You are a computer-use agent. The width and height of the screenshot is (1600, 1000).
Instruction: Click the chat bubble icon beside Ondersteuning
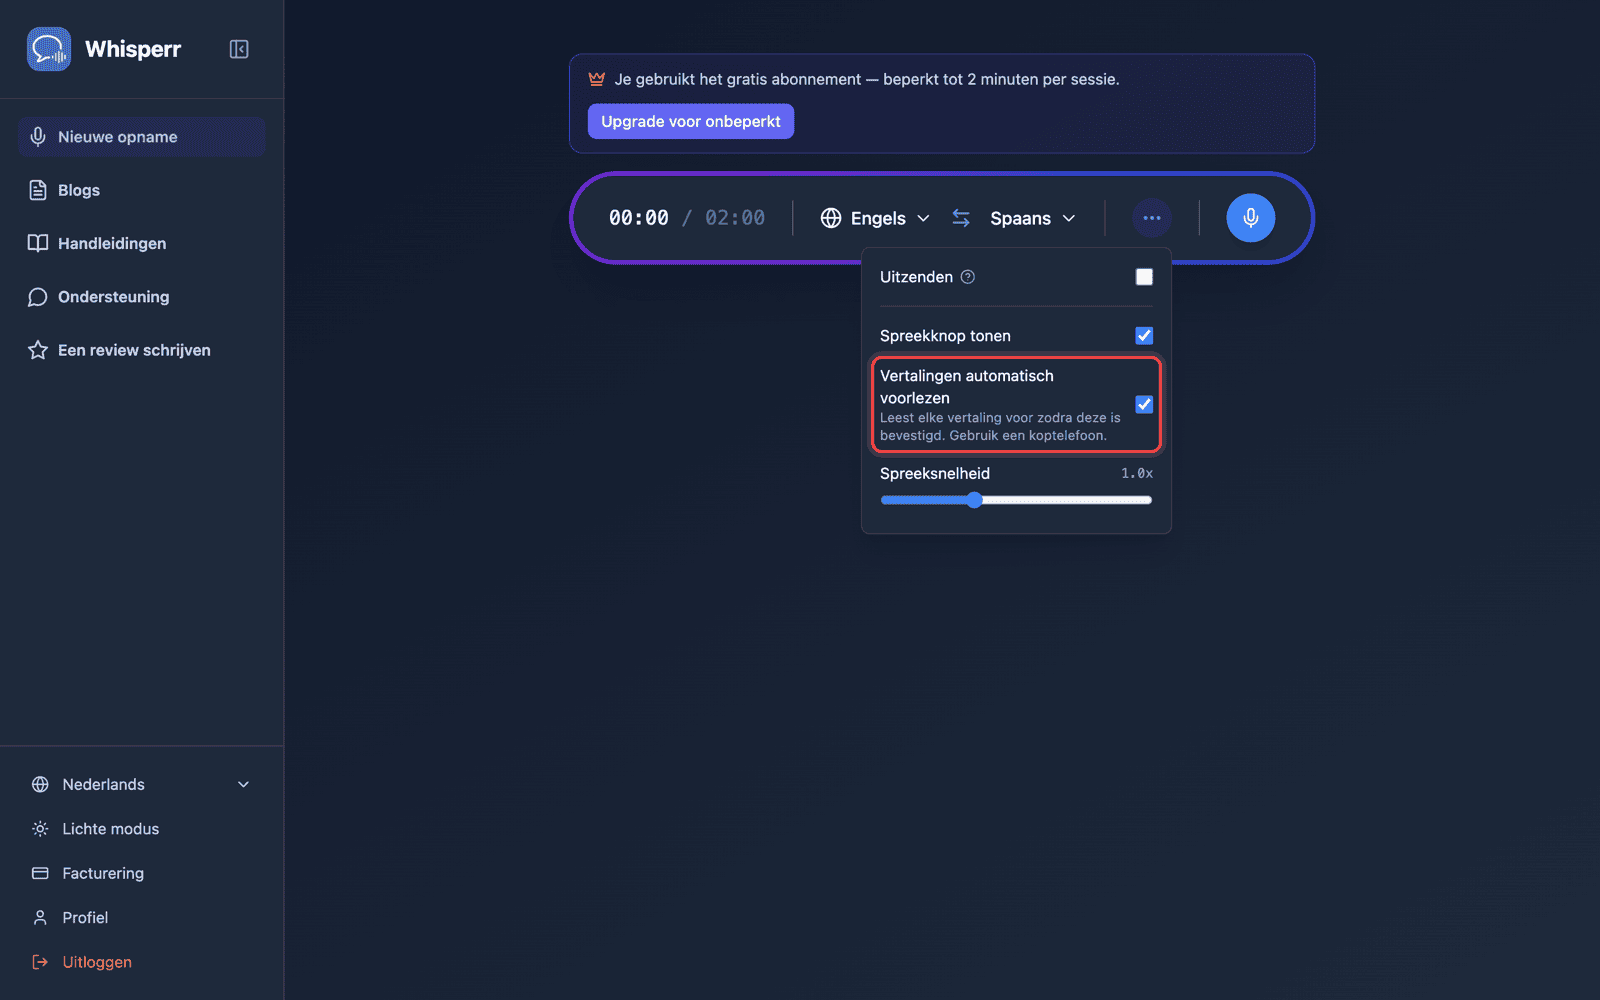tap(38, 297)
